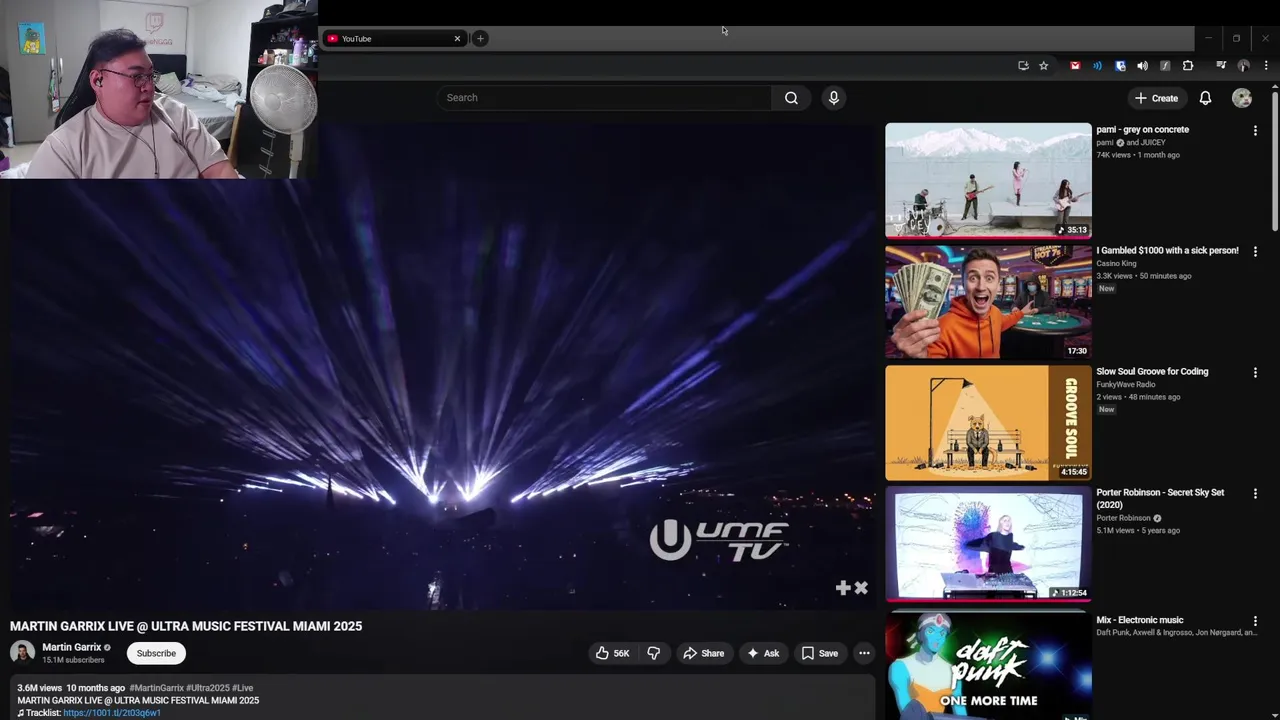The height and width of the screenshot is (720, 1280).
Task: Open I Gambled $1000 video thumbnail
Action: [988, 302]
